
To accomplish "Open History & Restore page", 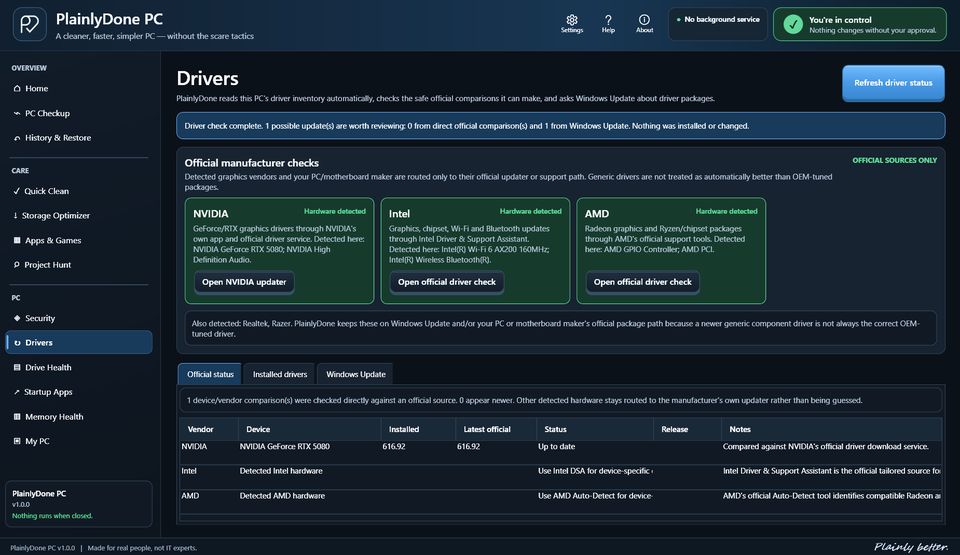I will pyautogui.click(x=78, y=138).
